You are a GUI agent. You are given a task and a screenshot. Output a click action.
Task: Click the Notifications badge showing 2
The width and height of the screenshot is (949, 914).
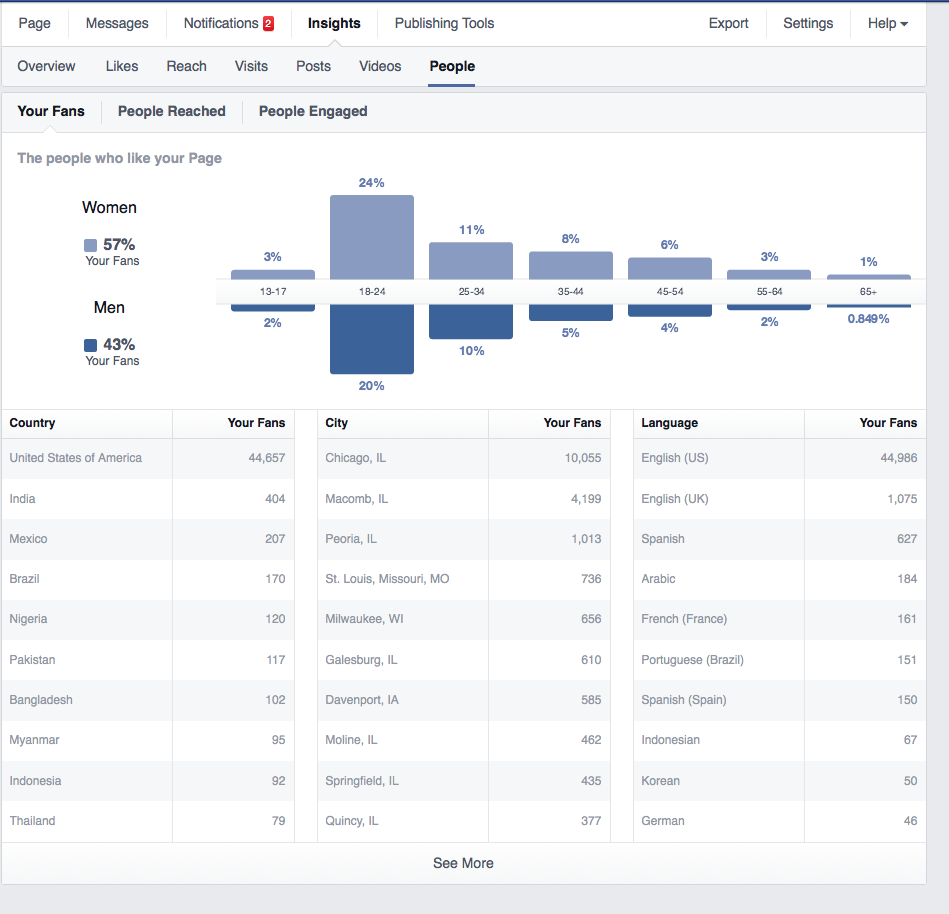[268, 24]
